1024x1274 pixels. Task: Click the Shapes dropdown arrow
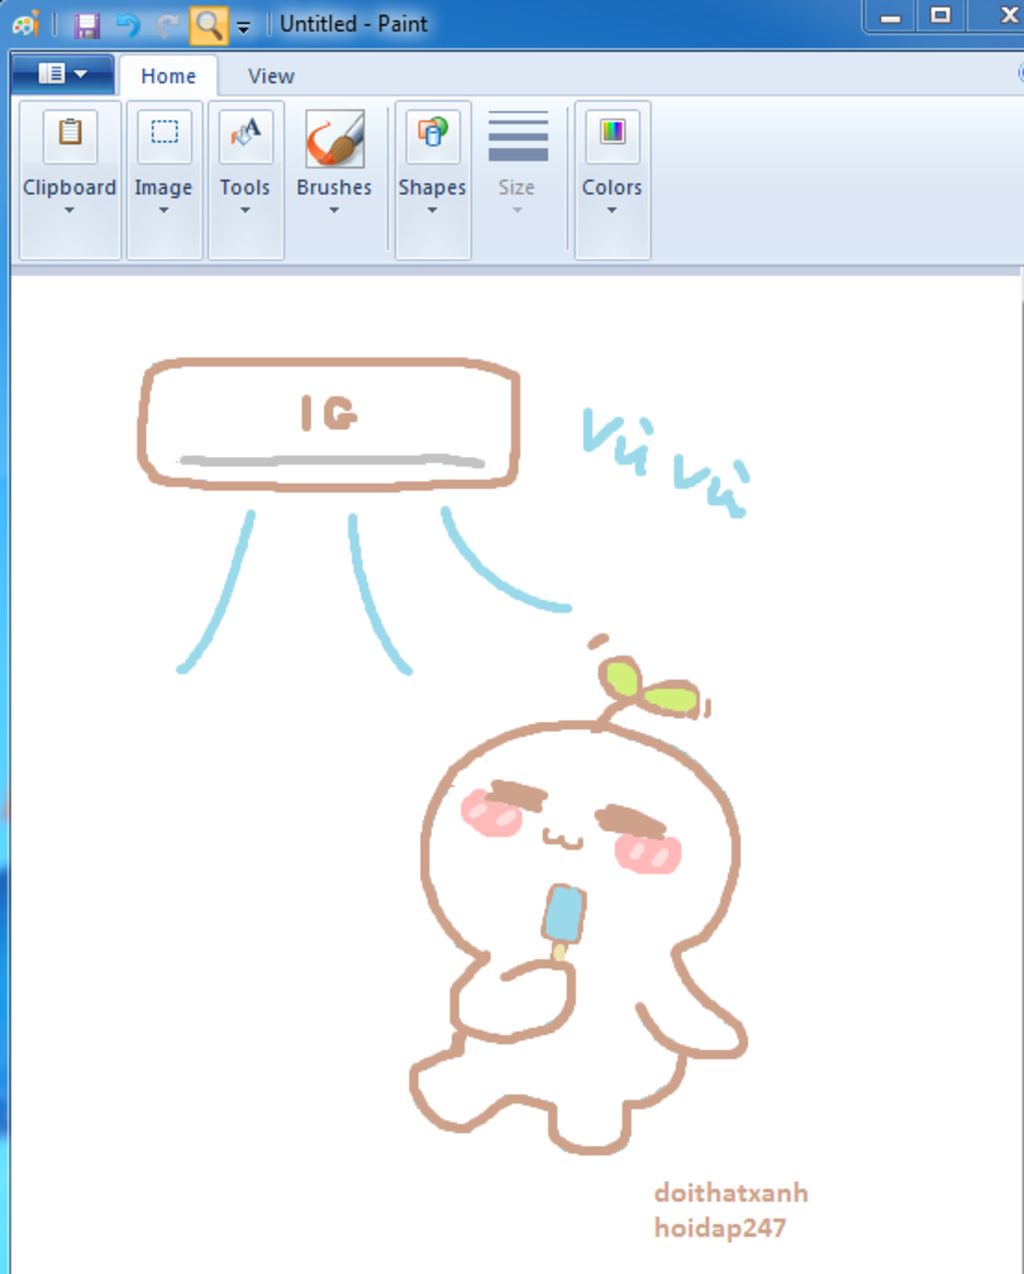point(431,211)
